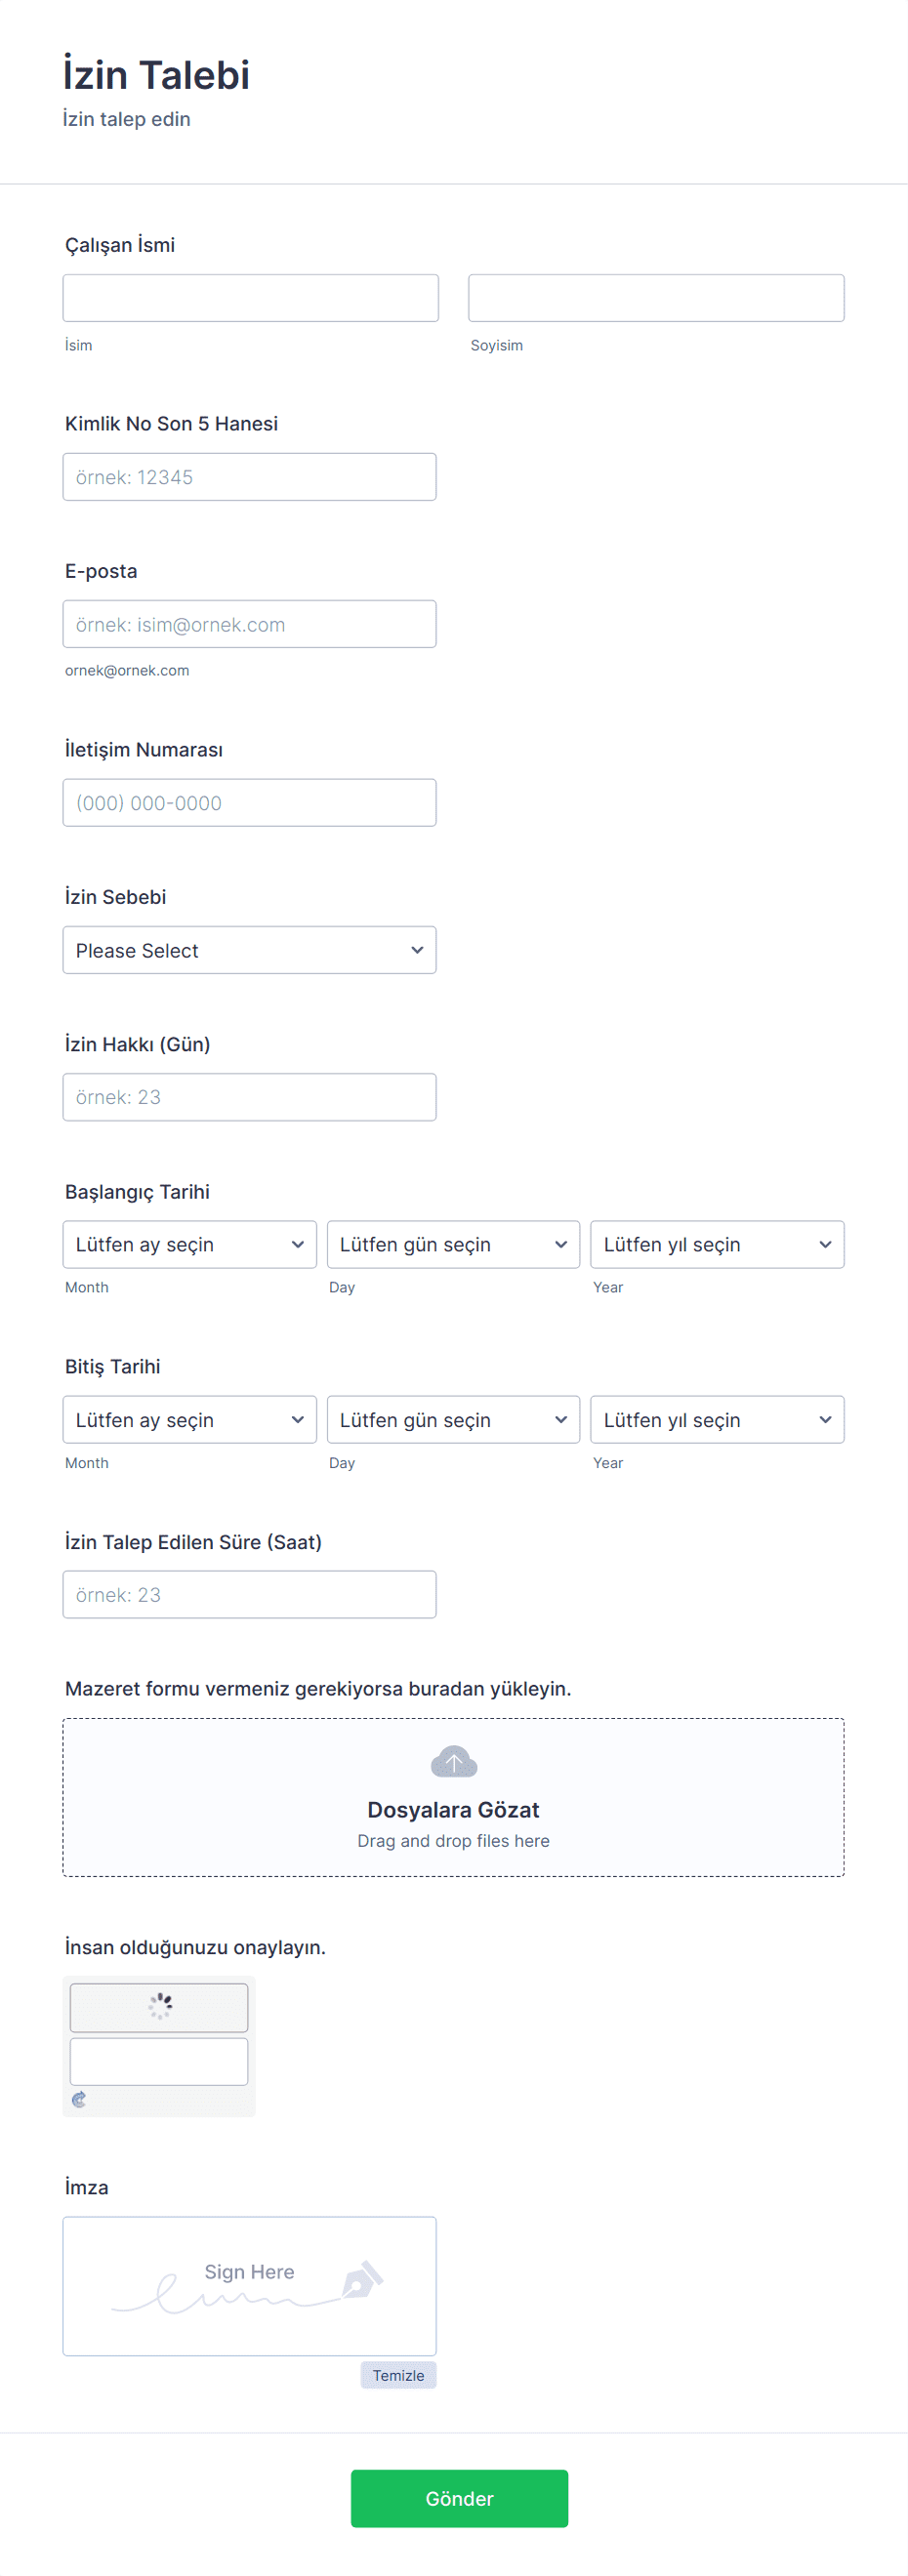Click the E-posta email field

click(x=249, y=624)
